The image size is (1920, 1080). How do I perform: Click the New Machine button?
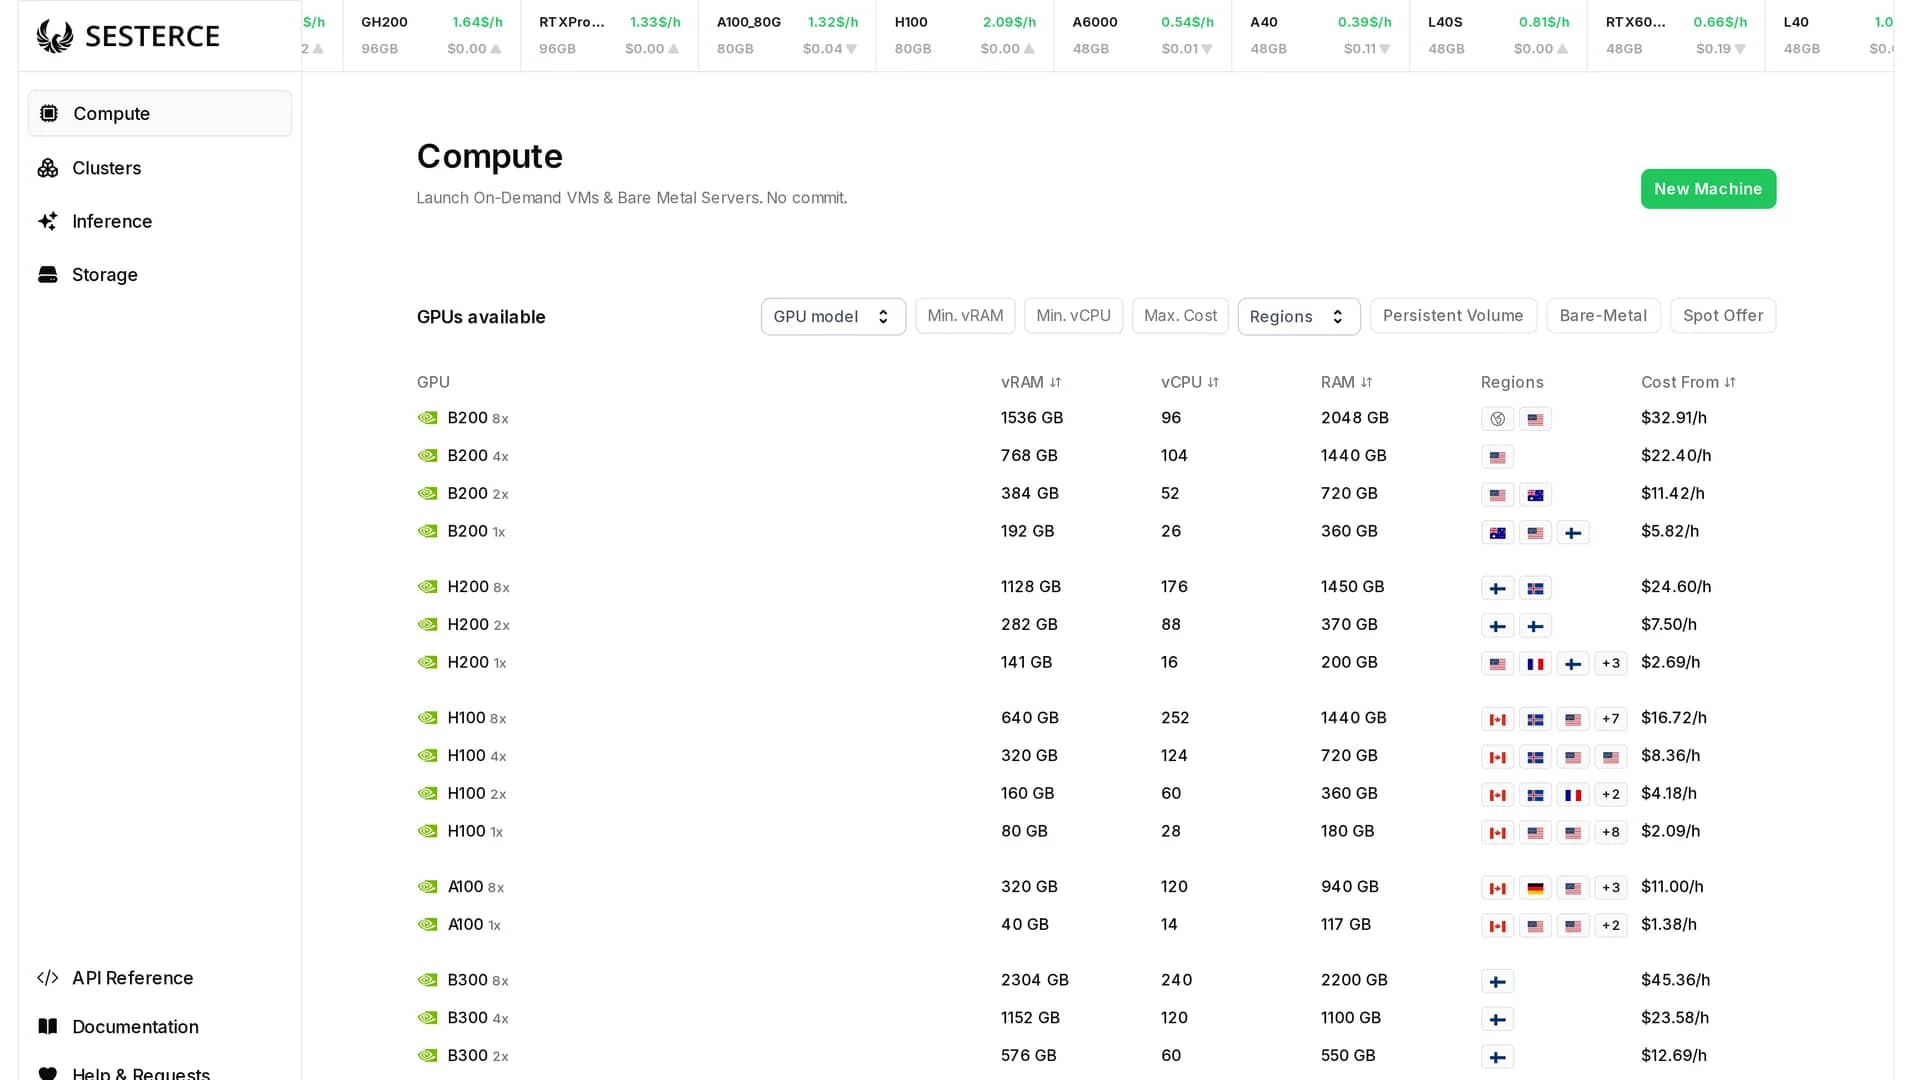coord(1708,189)
